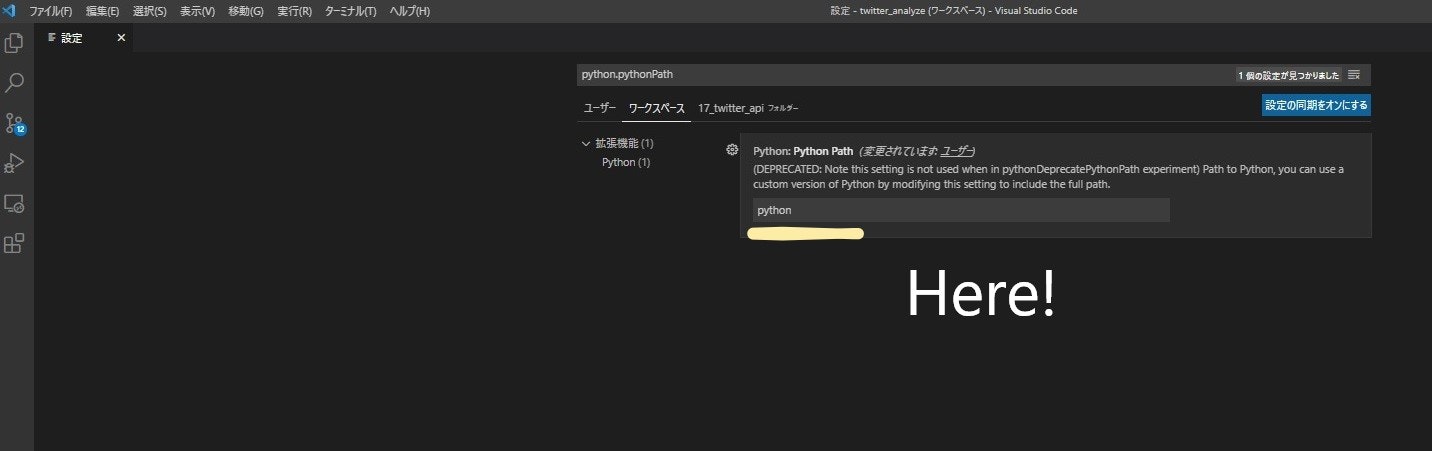
Task: Close the 設定 tab
Action: [x=121, y=38]
